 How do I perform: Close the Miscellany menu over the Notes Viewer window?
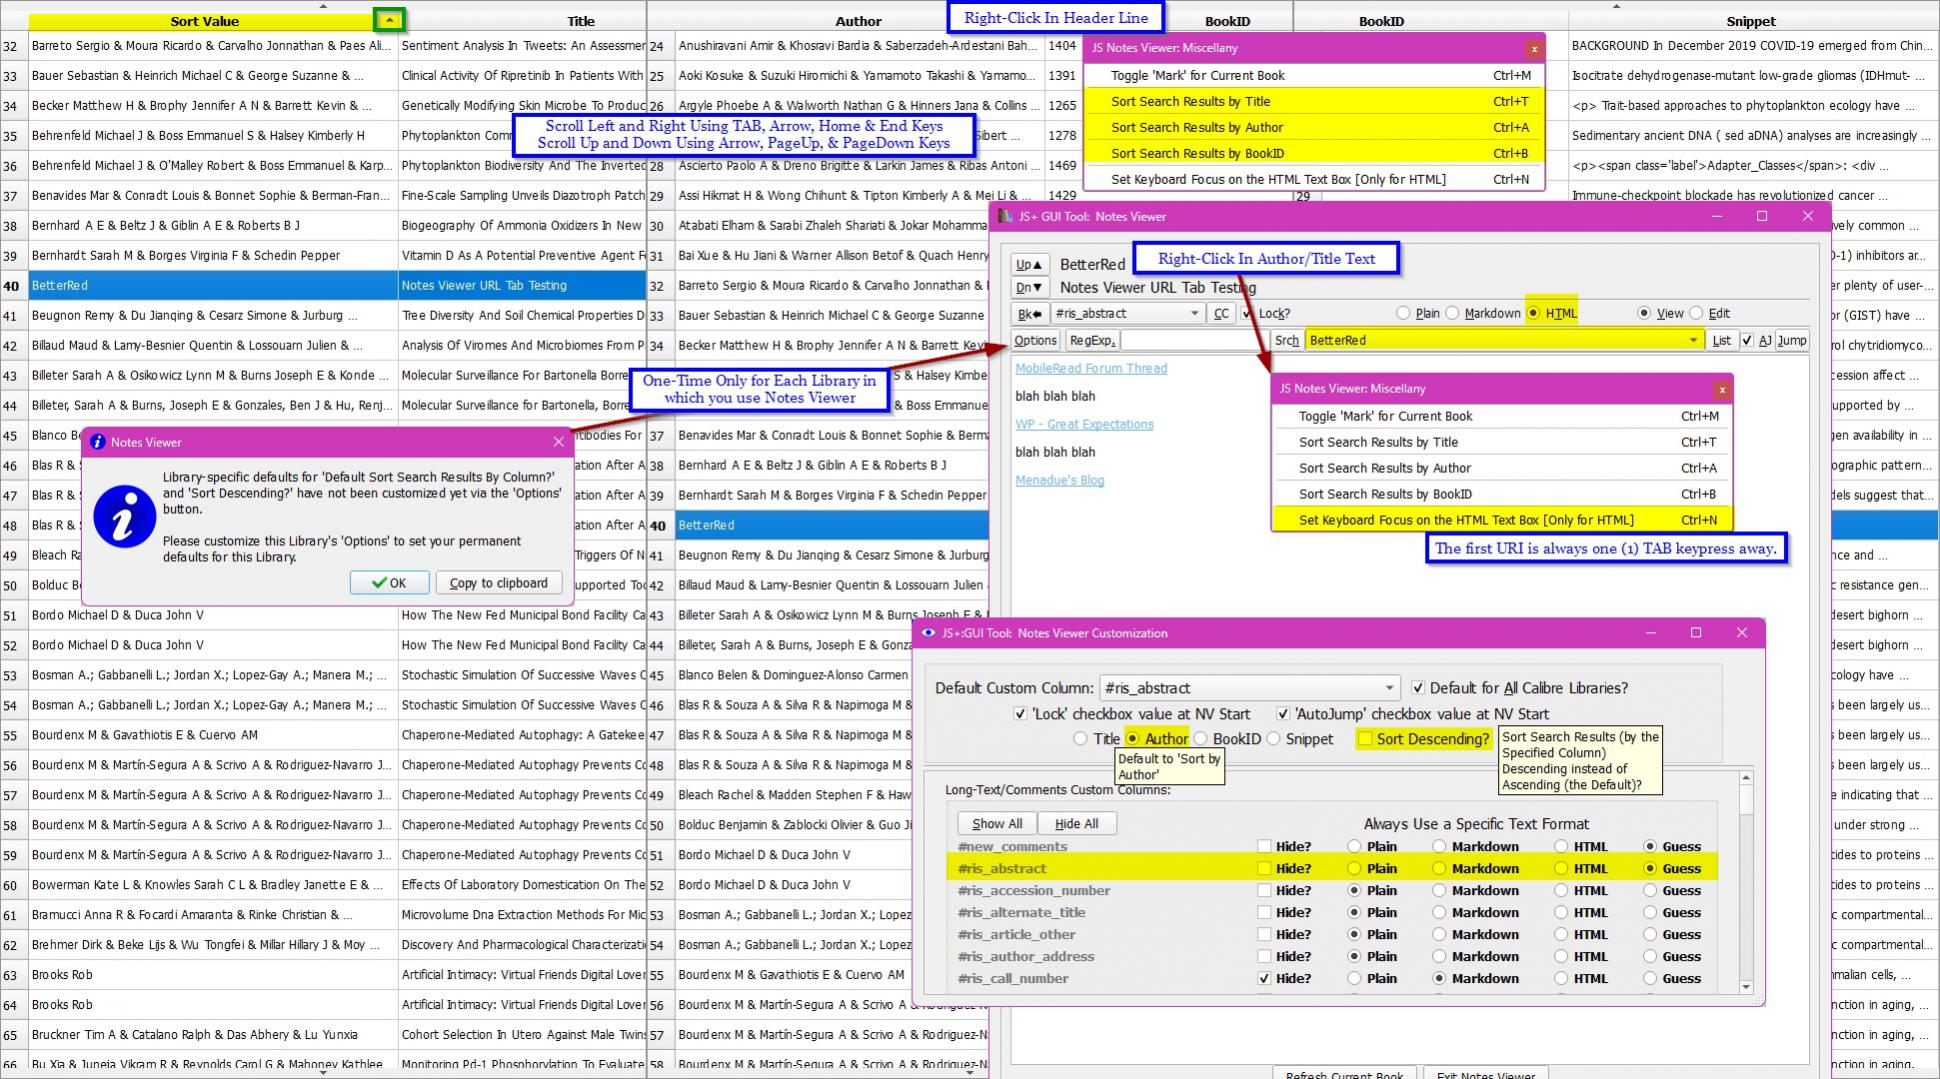[x=1722, y=389]
